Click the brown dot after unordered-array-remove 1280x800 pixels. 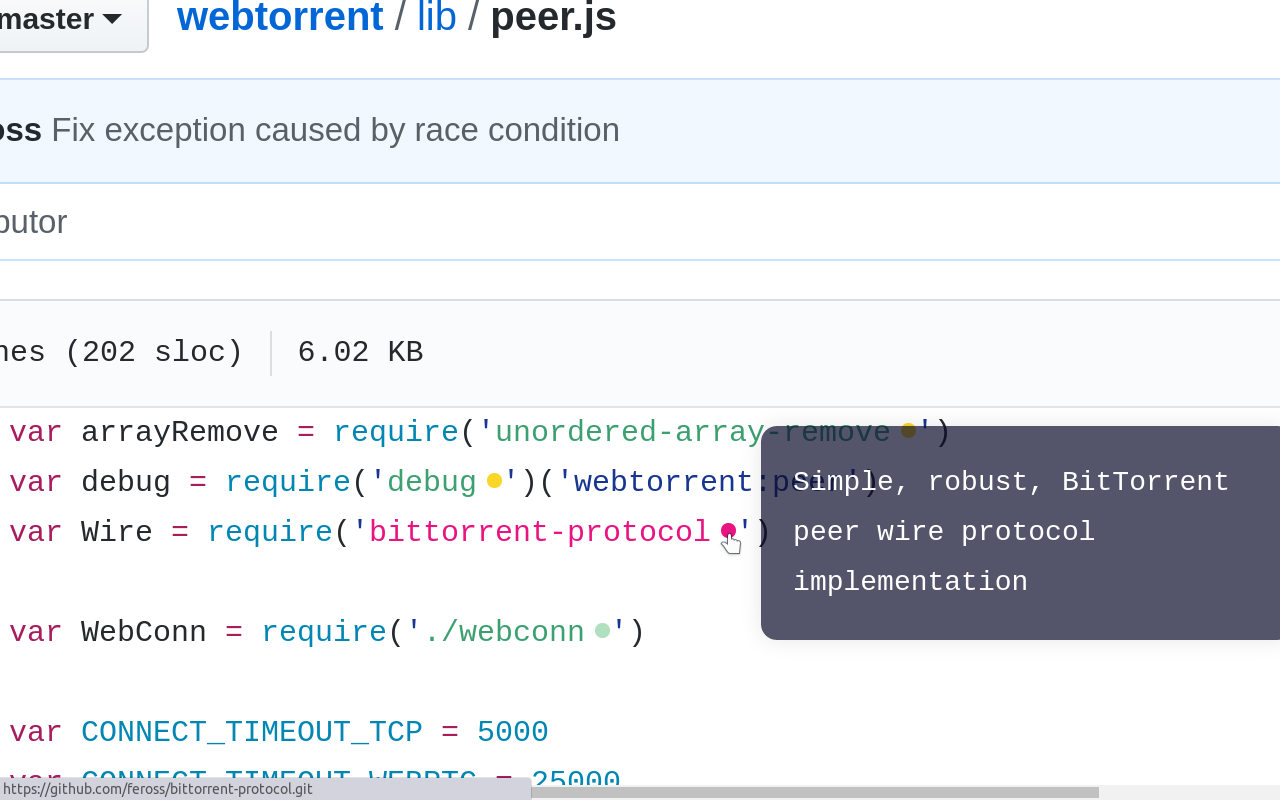908,431
